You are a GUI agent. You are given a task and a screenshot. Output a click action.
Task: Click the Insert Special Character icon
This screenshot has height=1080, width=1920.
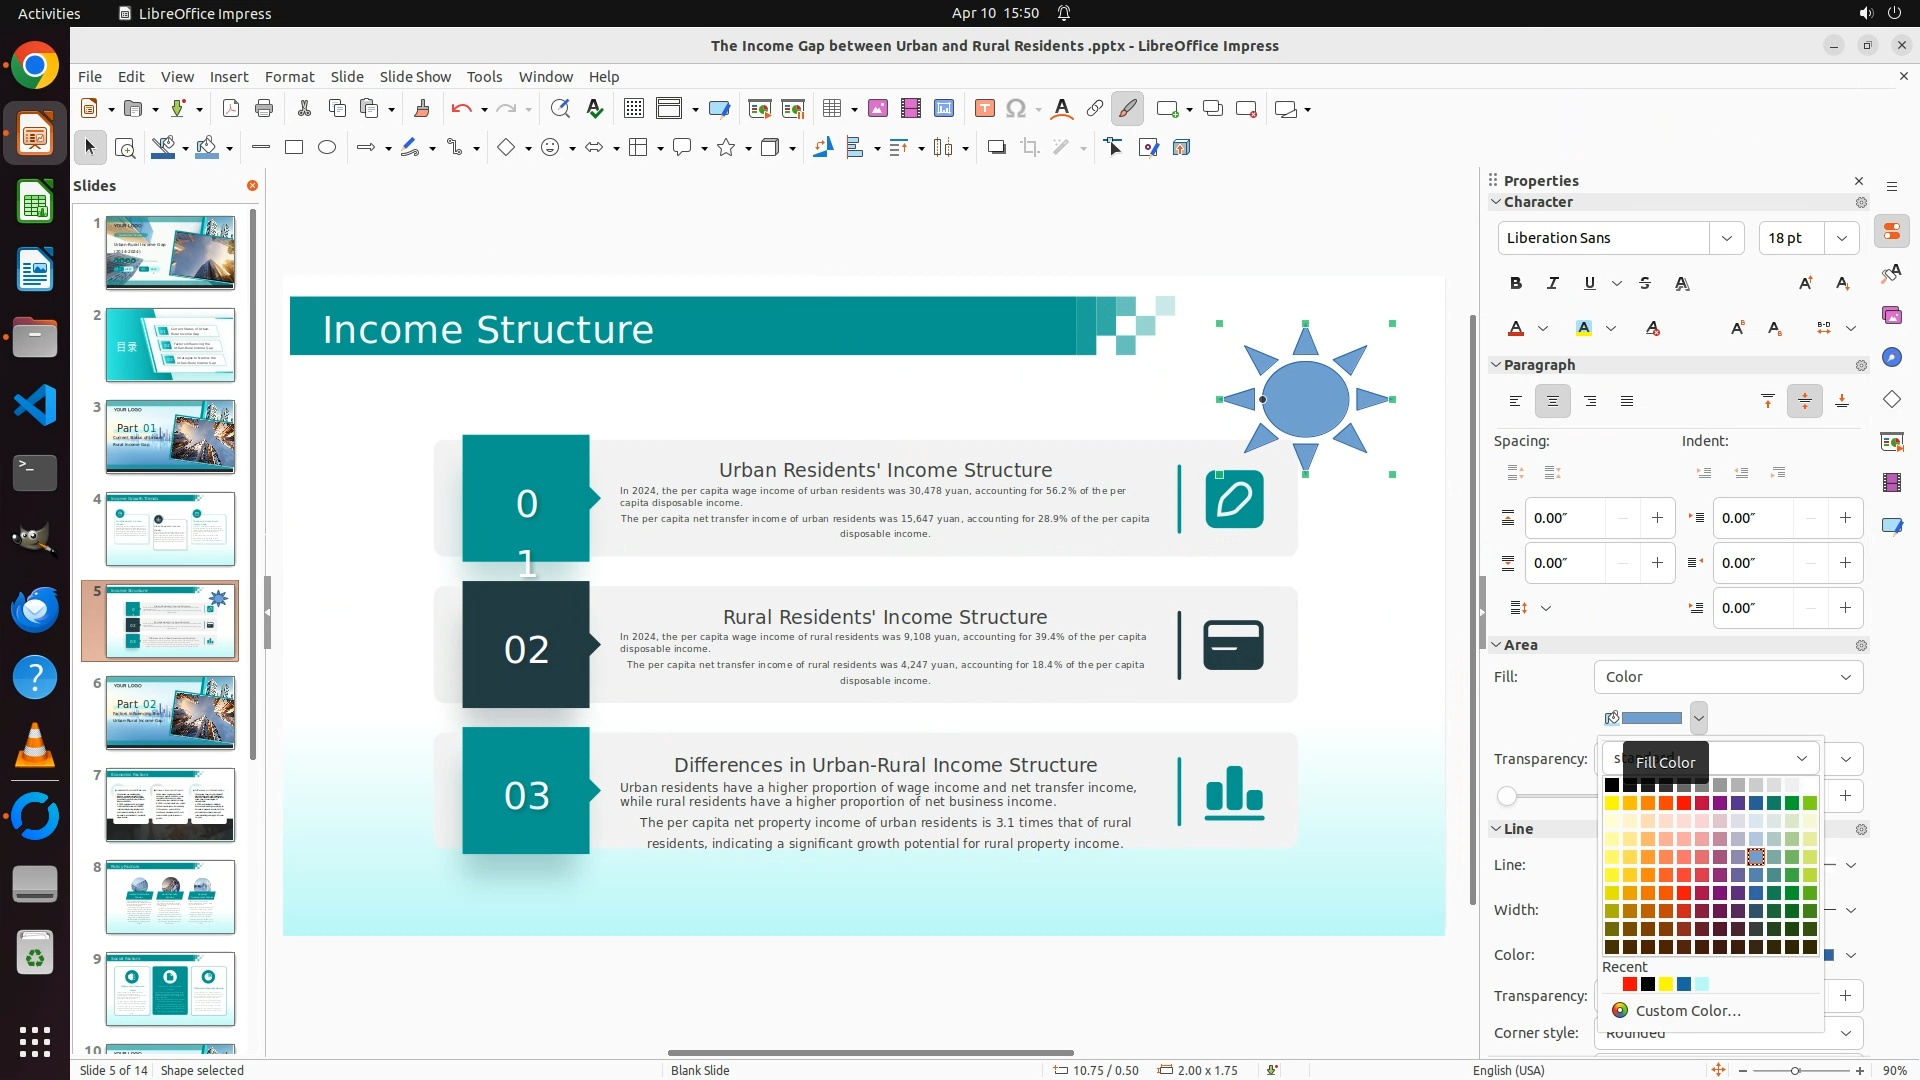(x=1016, y=109)
